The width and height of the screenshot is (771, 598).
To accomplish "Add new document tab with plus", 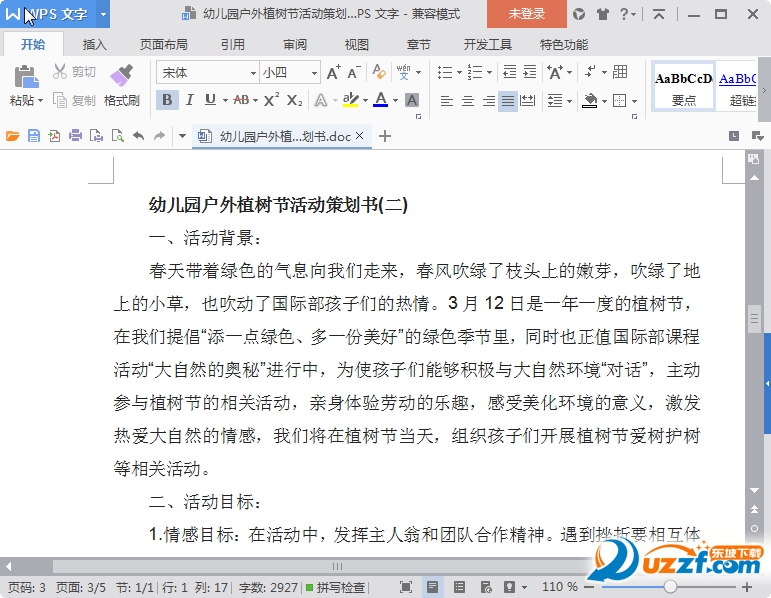I will 385,136.
